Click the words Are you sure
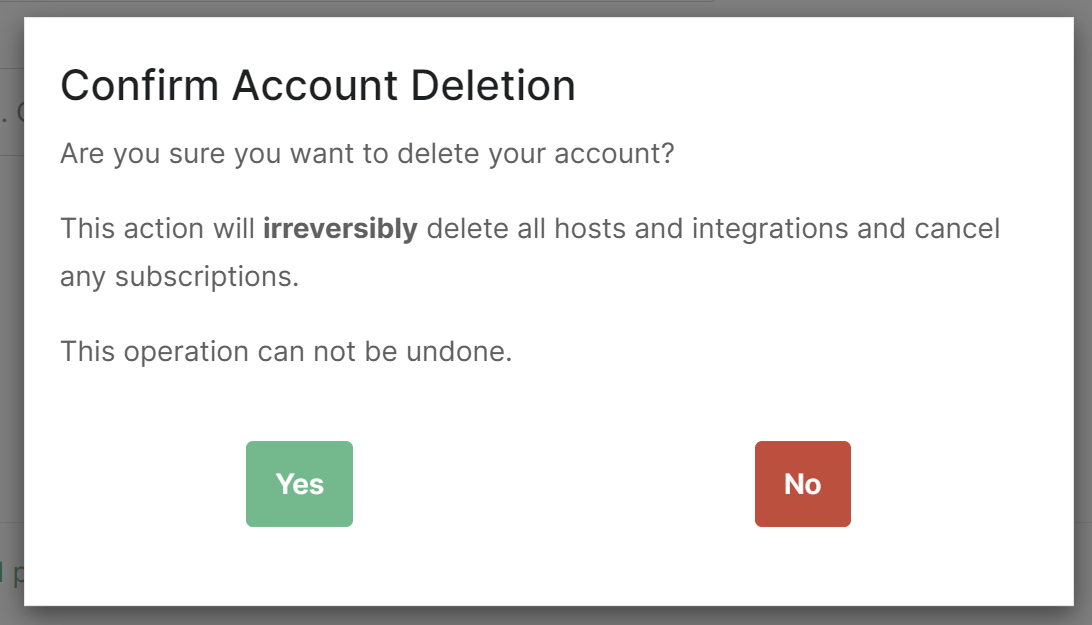 [143, 153]
